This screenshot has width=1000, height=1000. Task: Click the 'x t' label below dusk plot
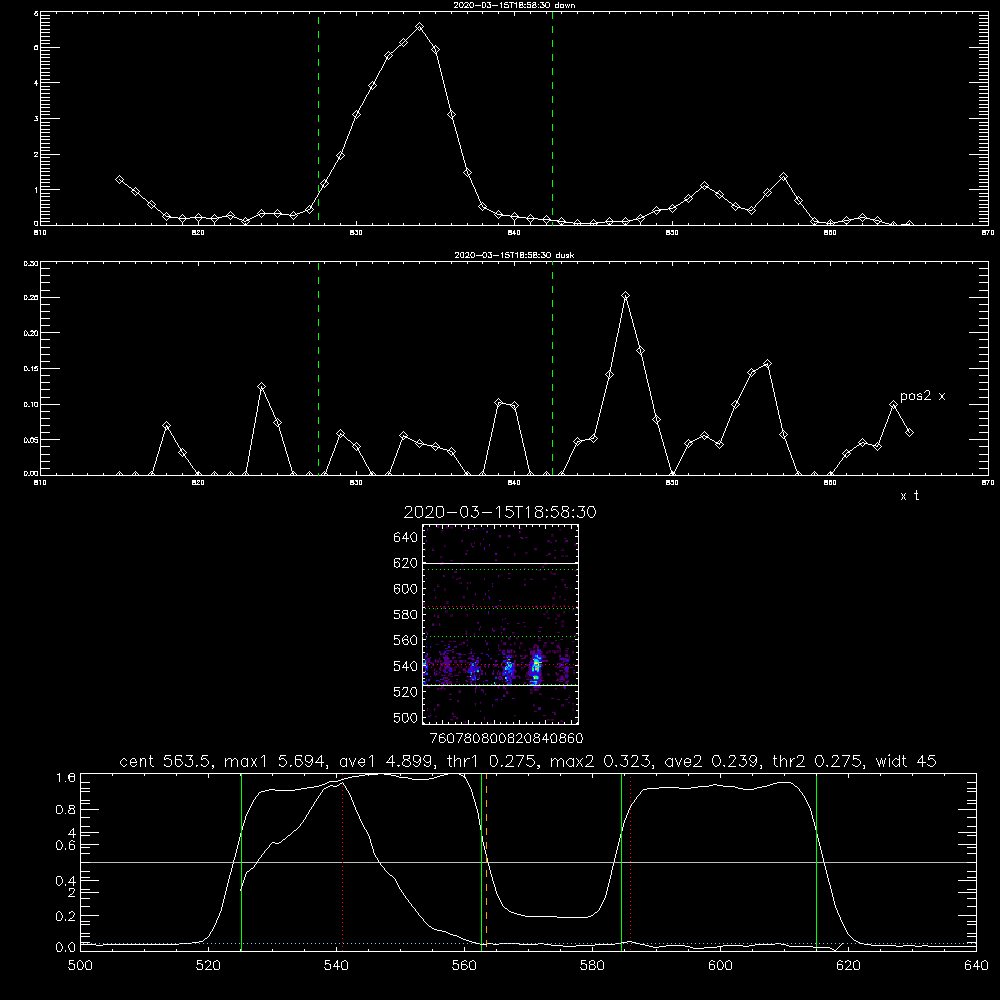(910, 496)
